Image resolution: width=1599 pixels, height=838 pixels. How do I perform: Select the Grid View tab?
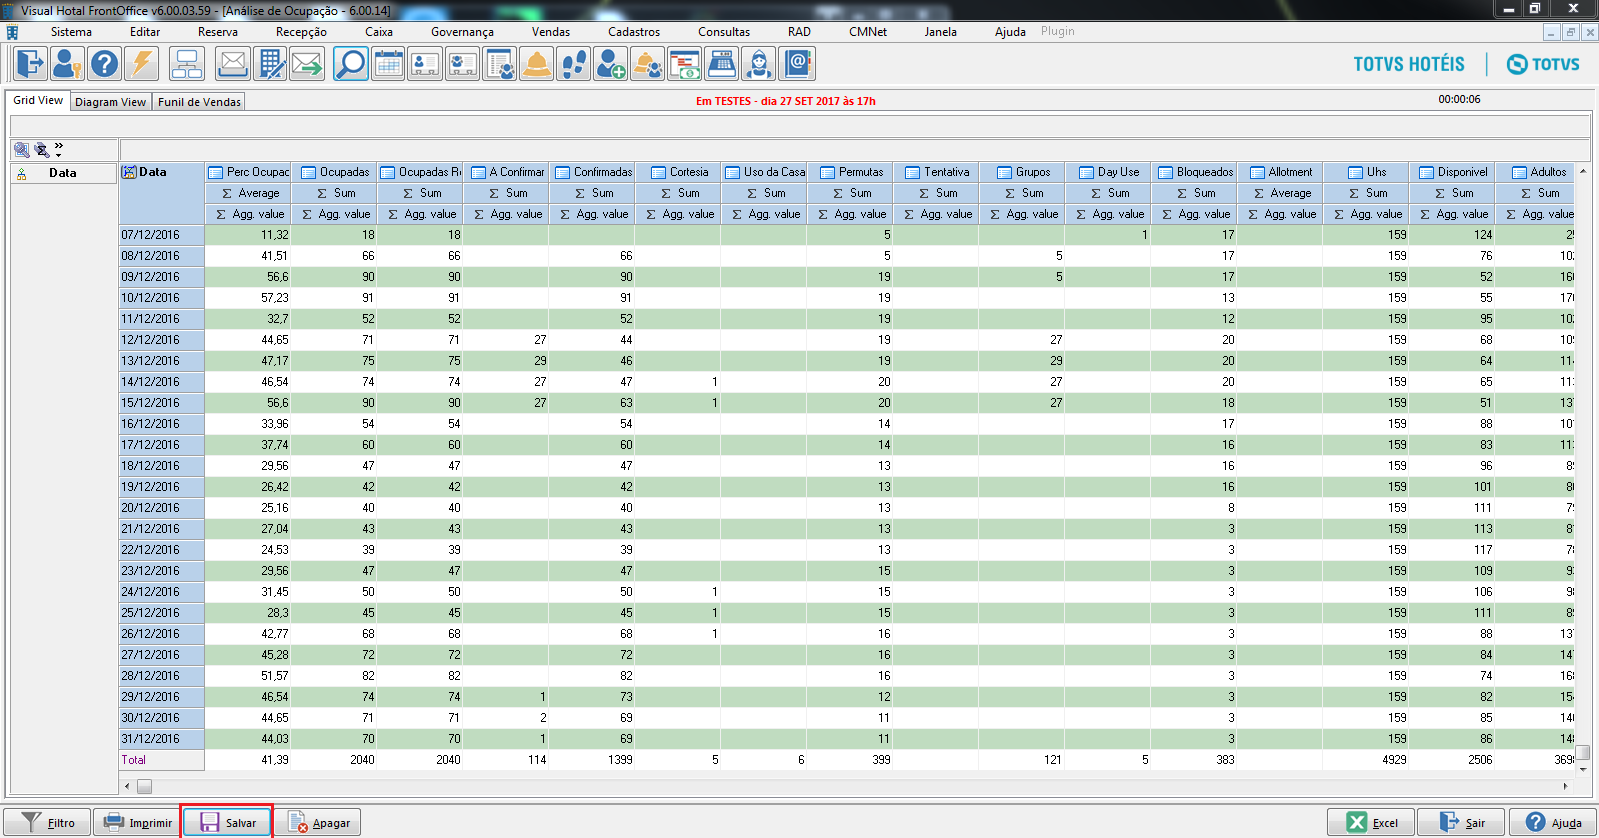[x=38, y=101]
